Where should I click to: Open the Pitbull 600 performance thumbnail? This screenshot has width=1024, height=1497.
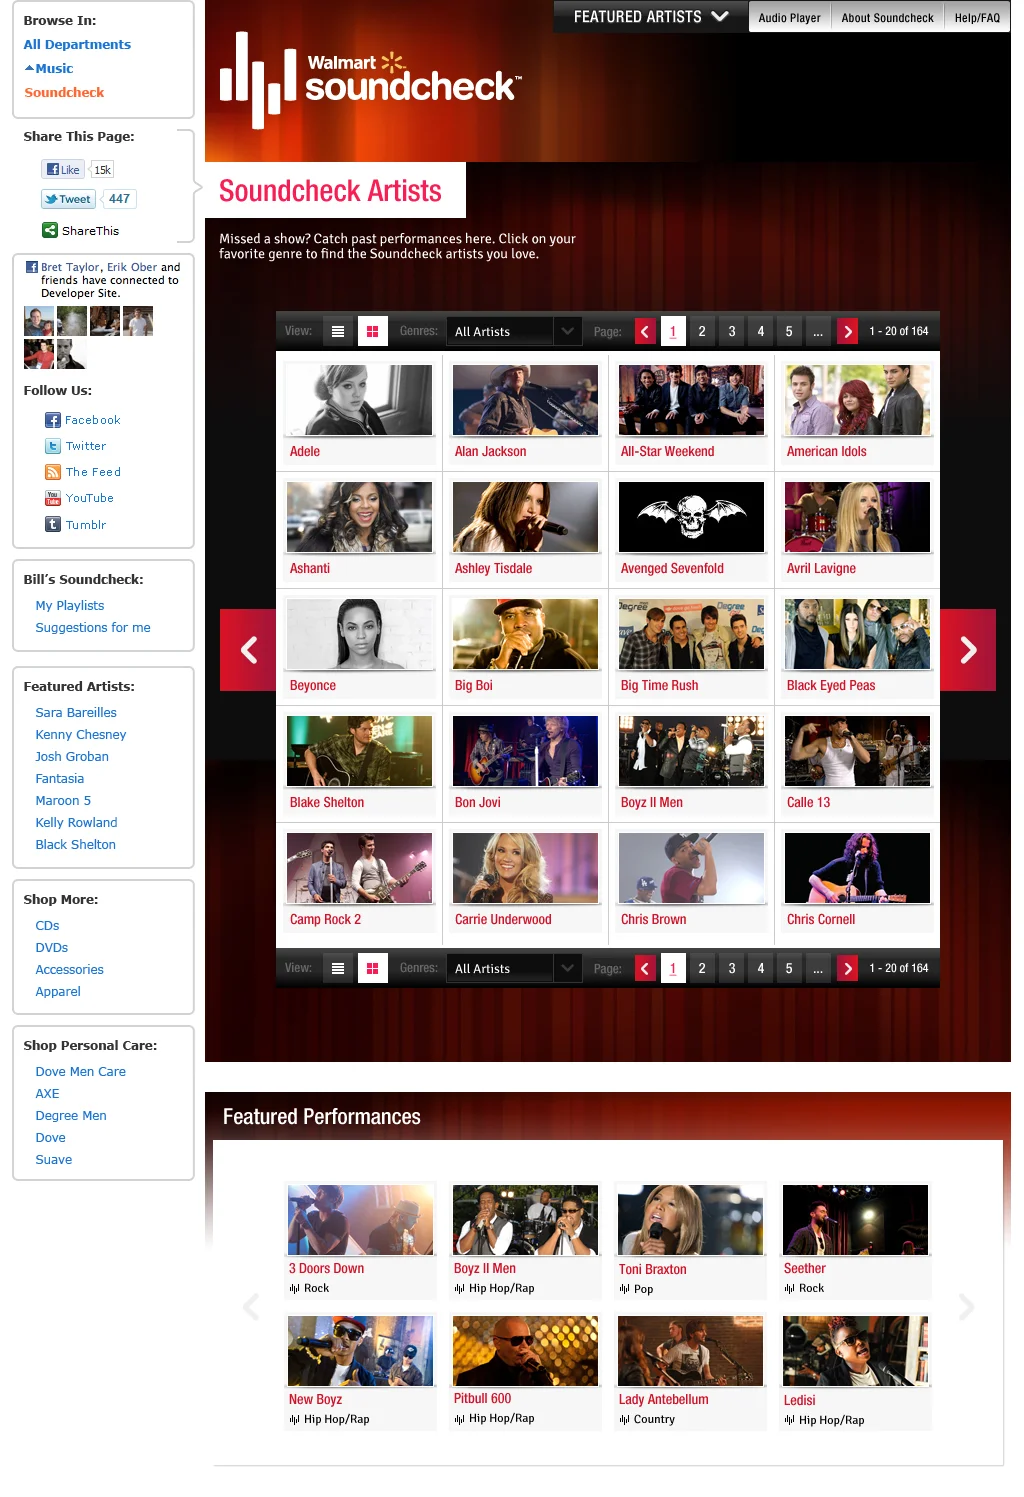pos(525,1350)
